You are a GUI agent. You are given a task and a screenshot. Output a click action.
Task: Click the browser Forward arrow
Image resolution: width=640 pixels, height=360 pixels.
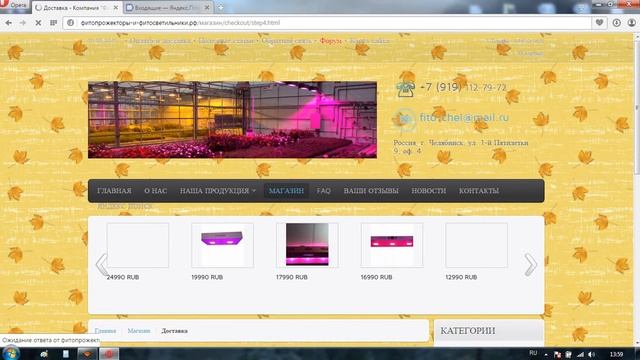tap(23, 23)
